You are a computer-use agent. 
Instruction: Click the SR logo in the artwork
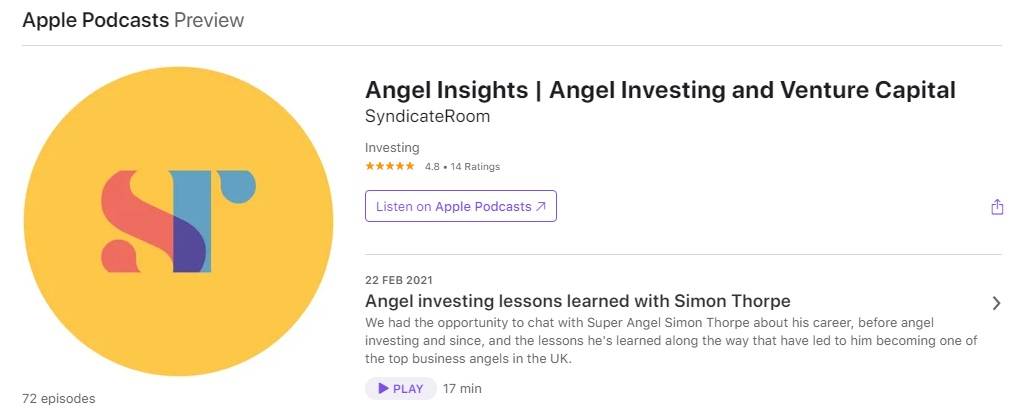[x=179, y=222]
